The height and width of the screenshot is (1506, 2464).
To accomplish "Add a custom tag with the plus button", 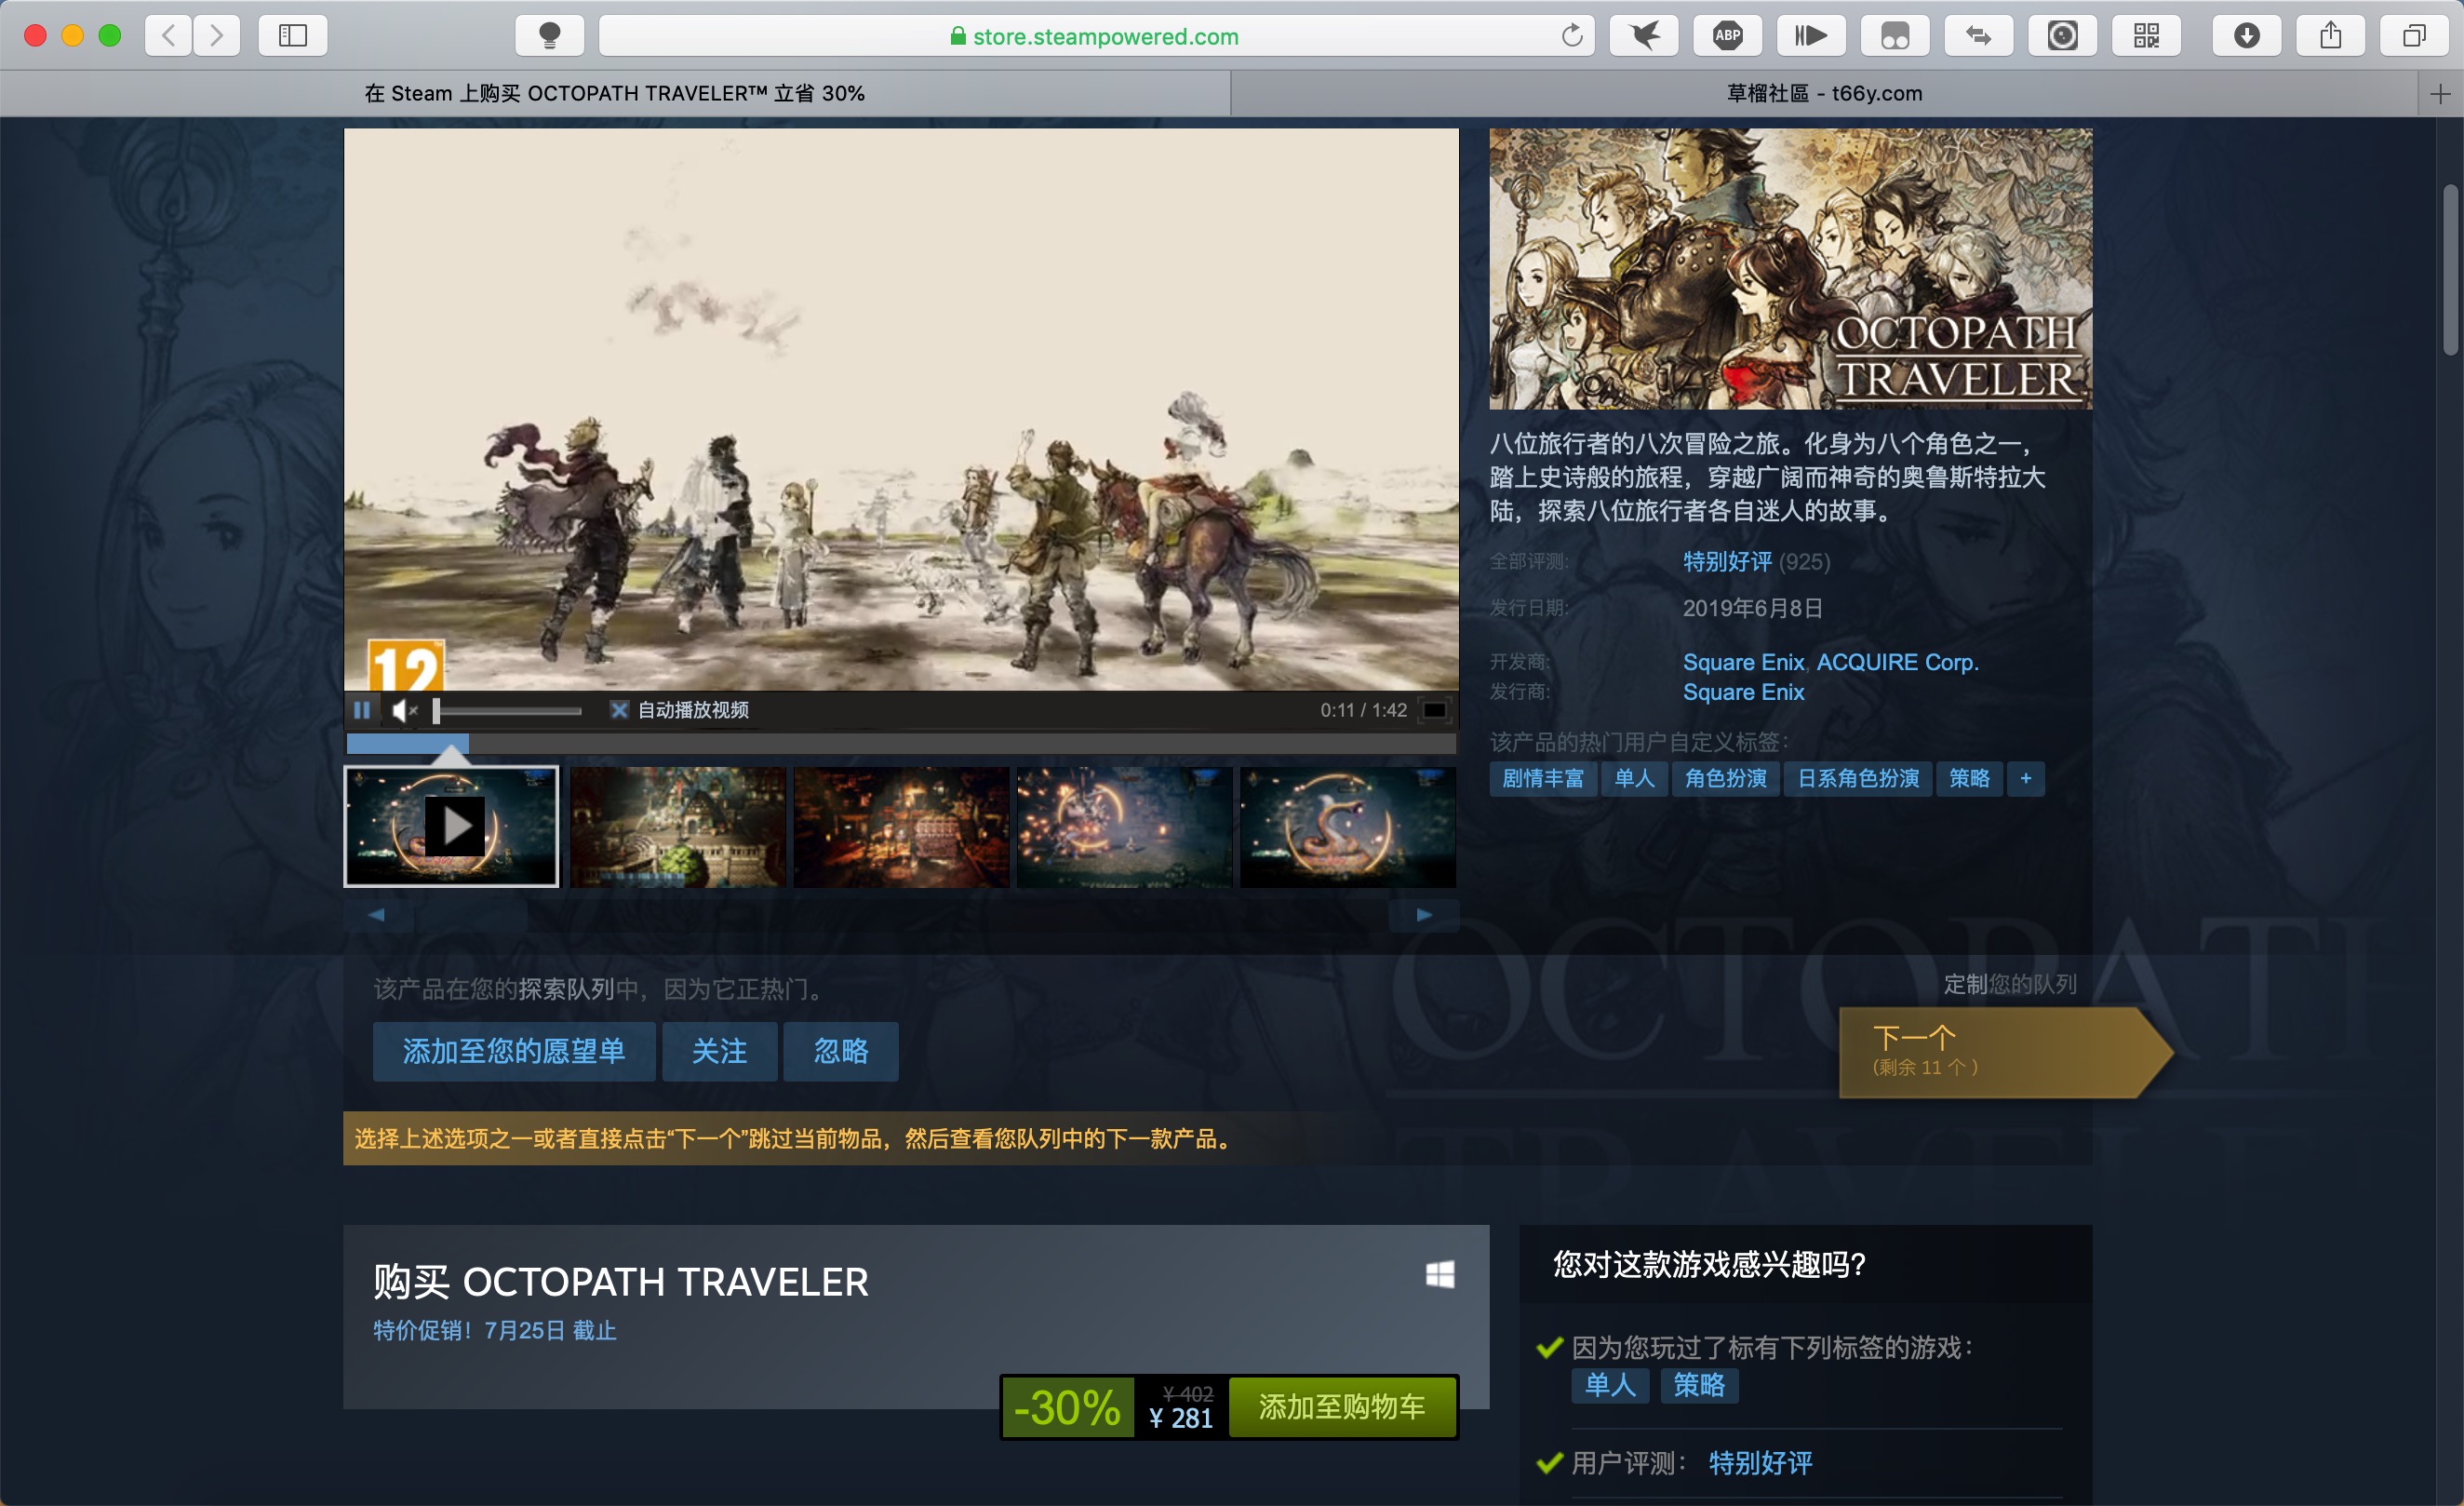I will 2026,779.
